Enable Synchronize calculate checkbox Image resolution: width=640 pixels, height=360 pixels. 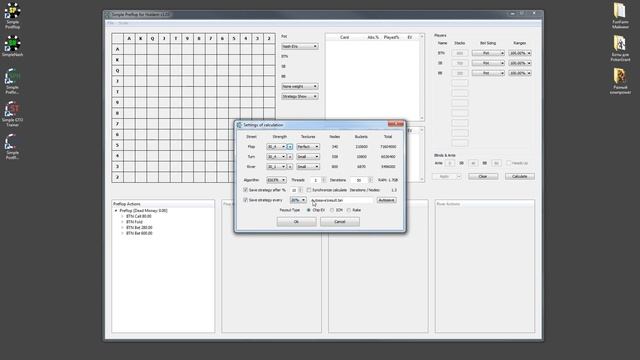coord(309,190)
